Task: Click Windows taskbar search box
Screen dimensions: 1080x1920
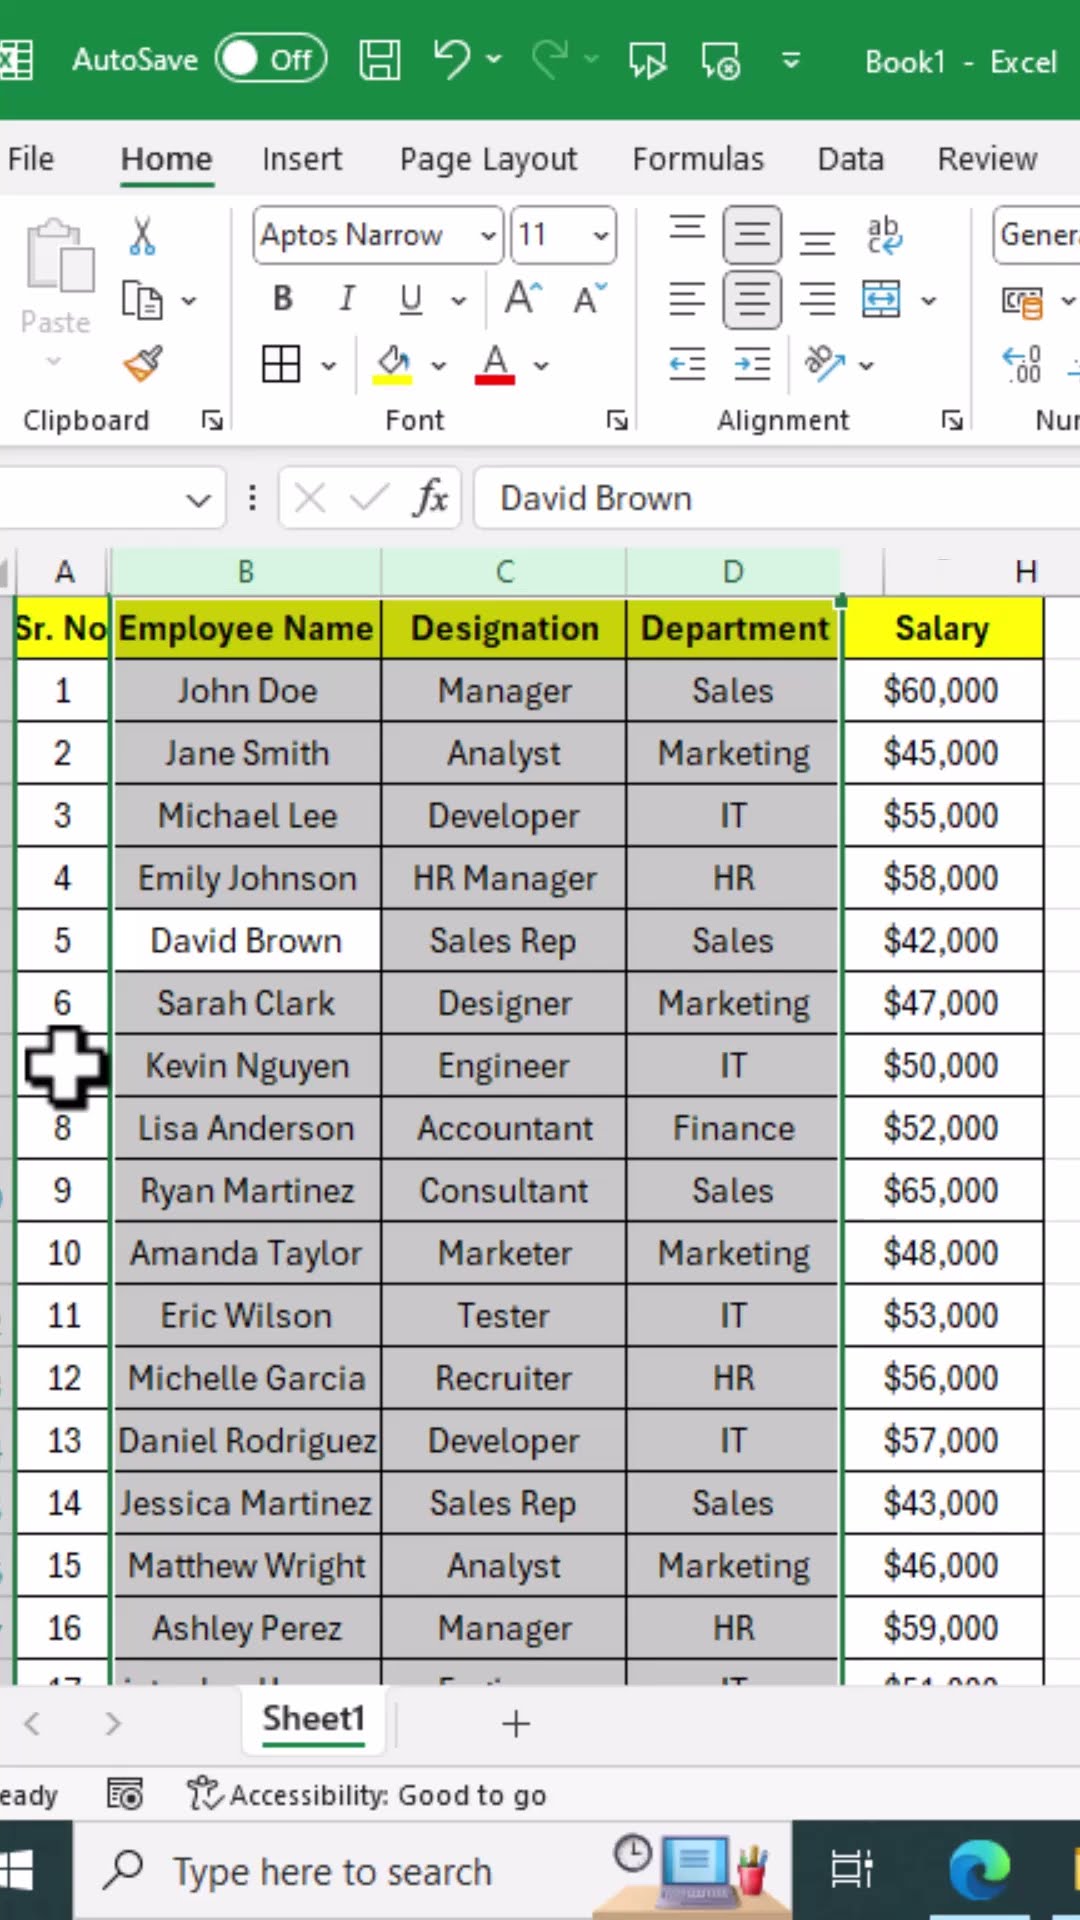Action: pos(432,1871)
